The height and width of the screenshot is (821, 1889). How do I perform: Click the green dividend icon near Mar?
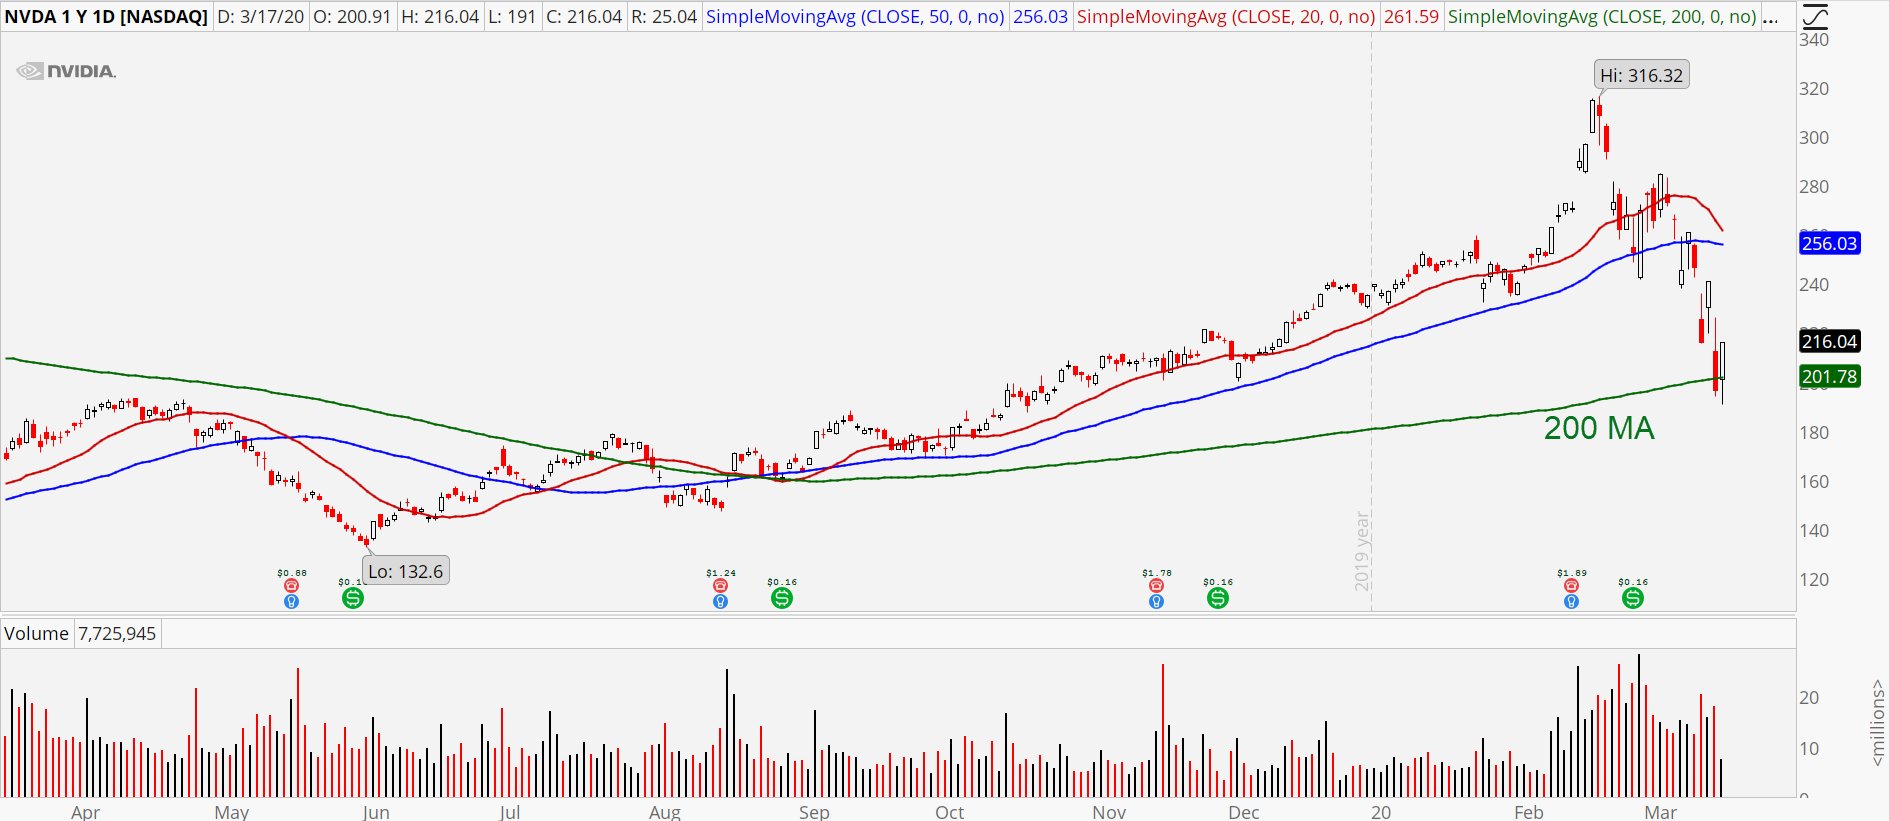1632,598
